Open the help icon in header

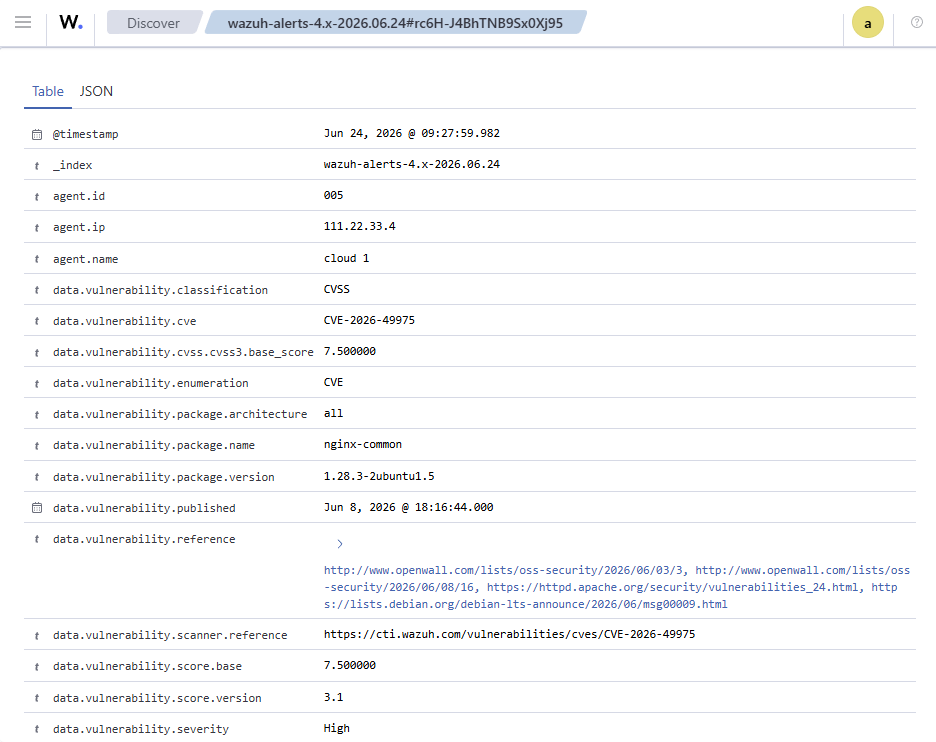916,22
